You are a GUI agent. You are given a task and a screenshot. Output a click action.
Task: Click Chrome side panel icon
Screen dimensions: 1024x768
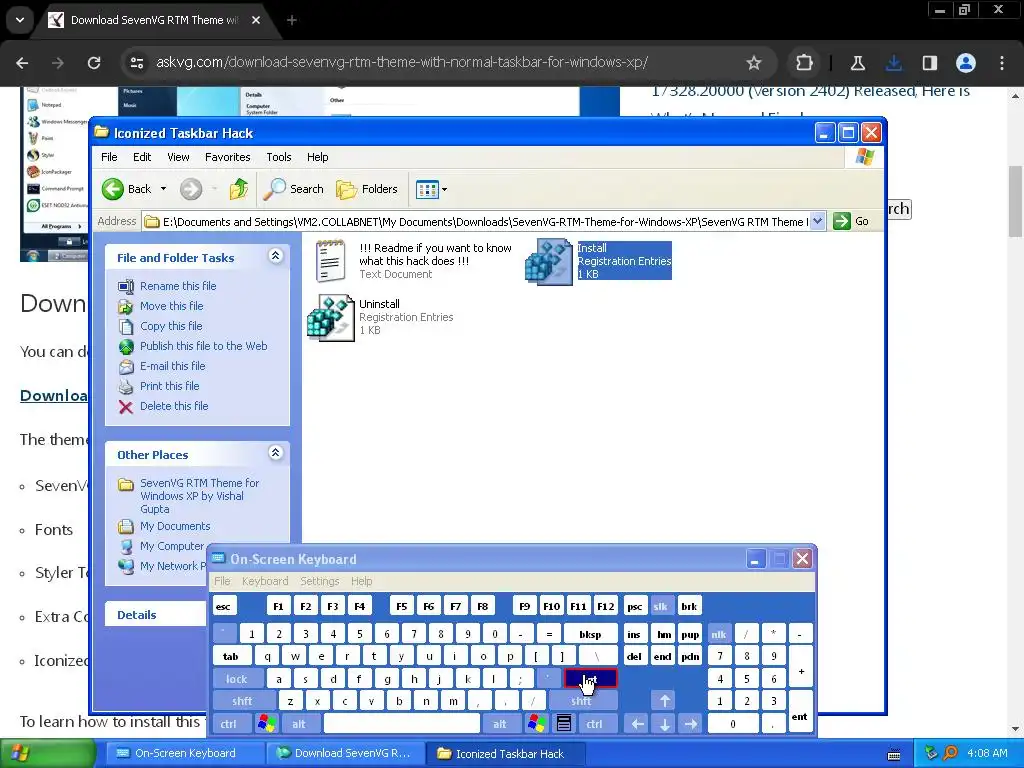929,63
